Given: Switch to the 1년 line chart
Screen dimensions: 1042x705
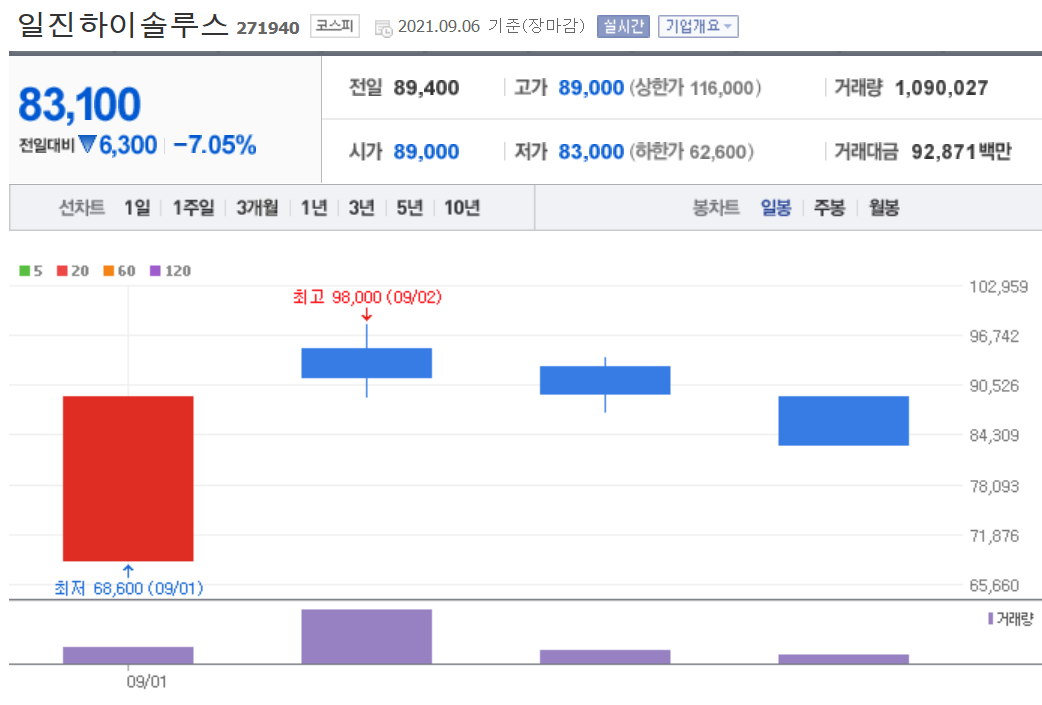Looking at the screenshot, I should (314, 208).
